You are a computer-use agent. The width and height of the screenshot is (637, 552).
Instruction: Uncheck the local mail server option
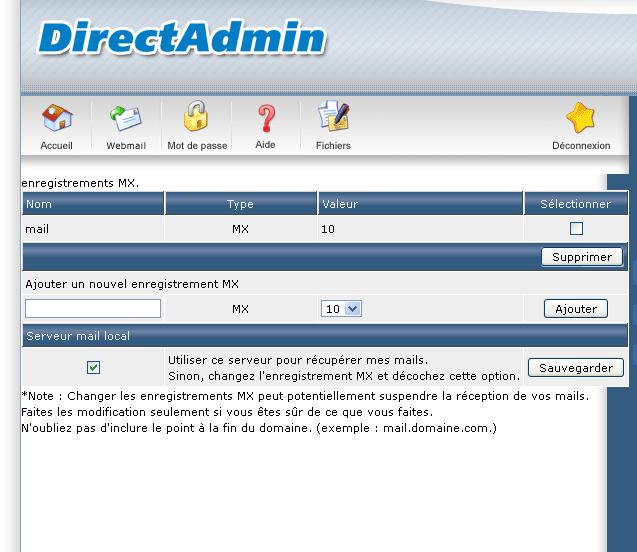(93, 368)
